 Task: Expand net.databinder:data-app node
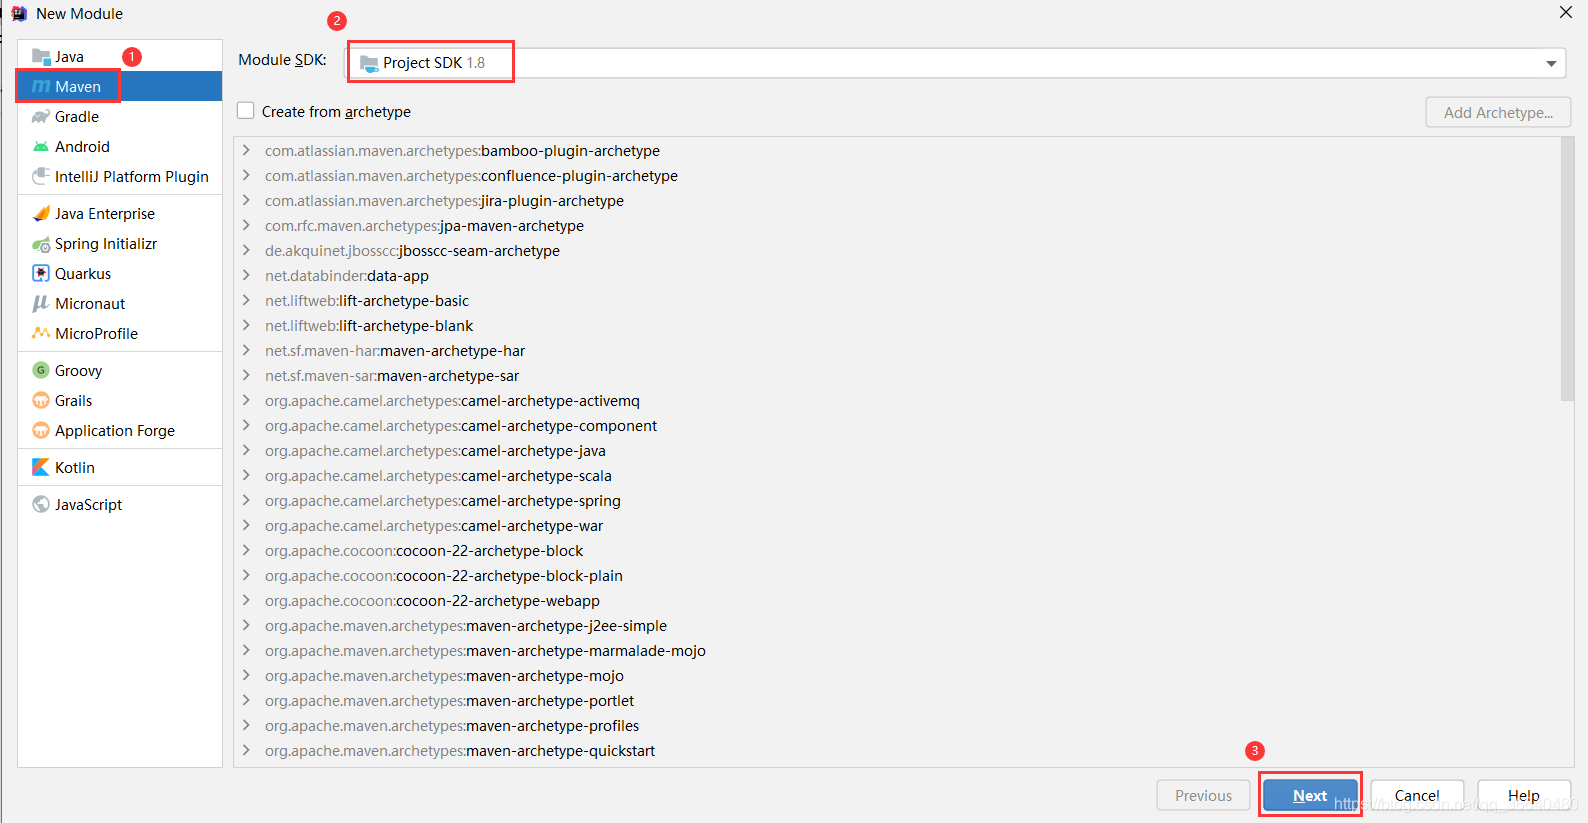coord(246,276)
